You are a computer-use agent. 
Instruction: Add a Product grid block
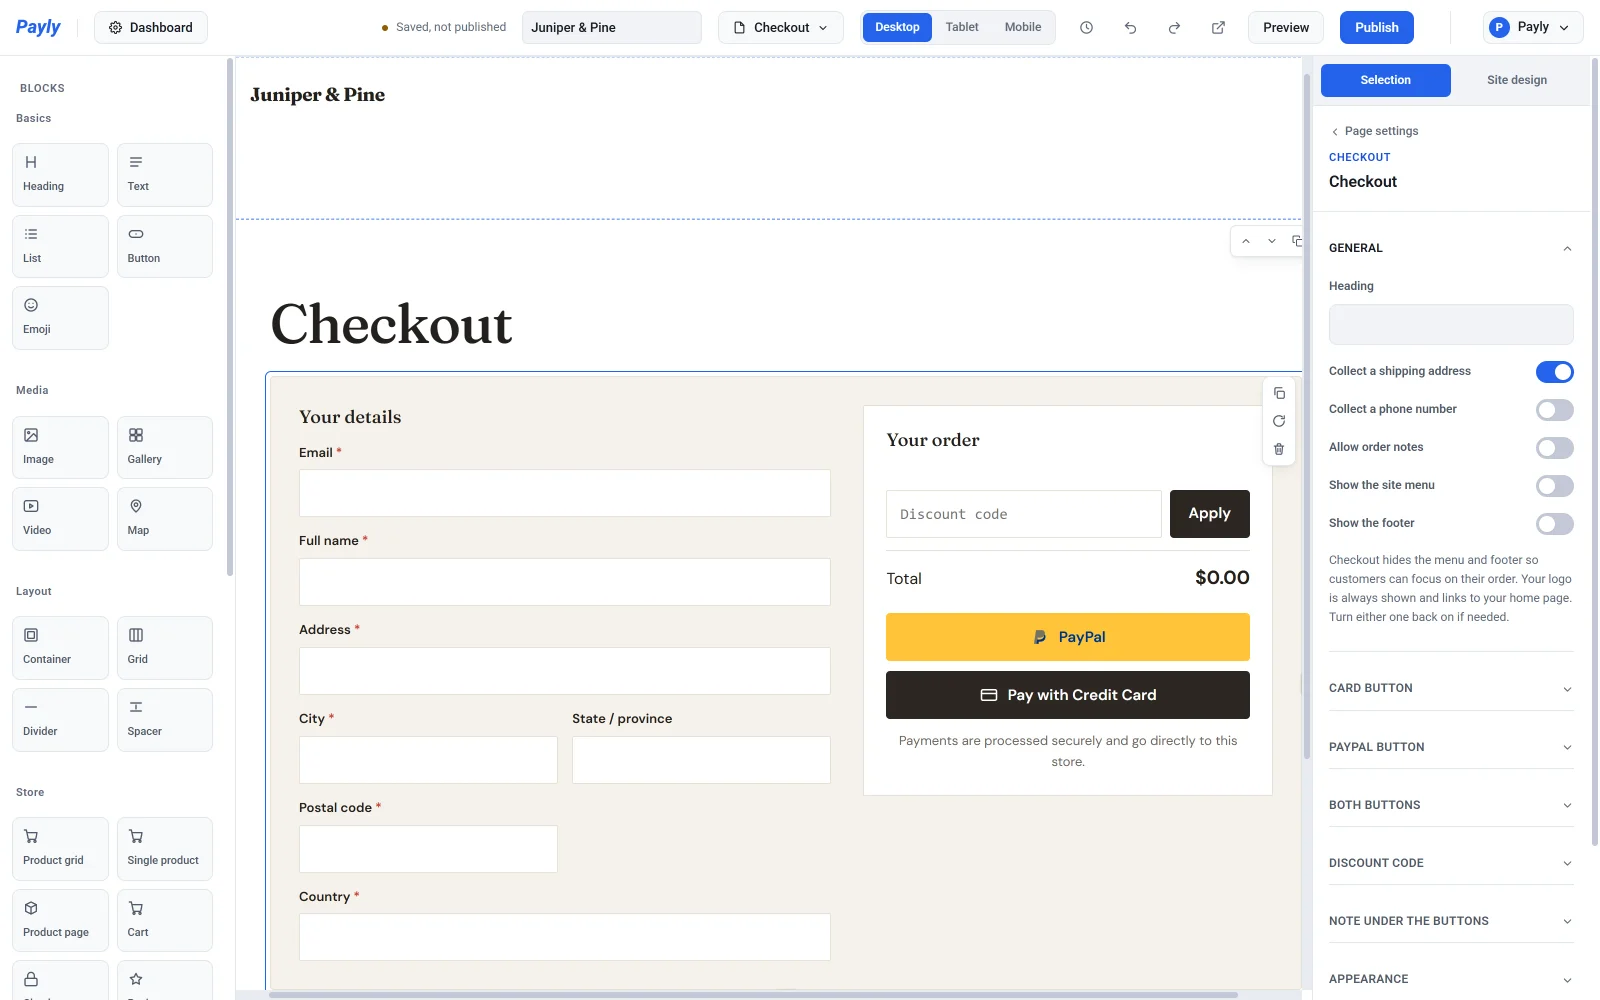[x=60, y=849]
